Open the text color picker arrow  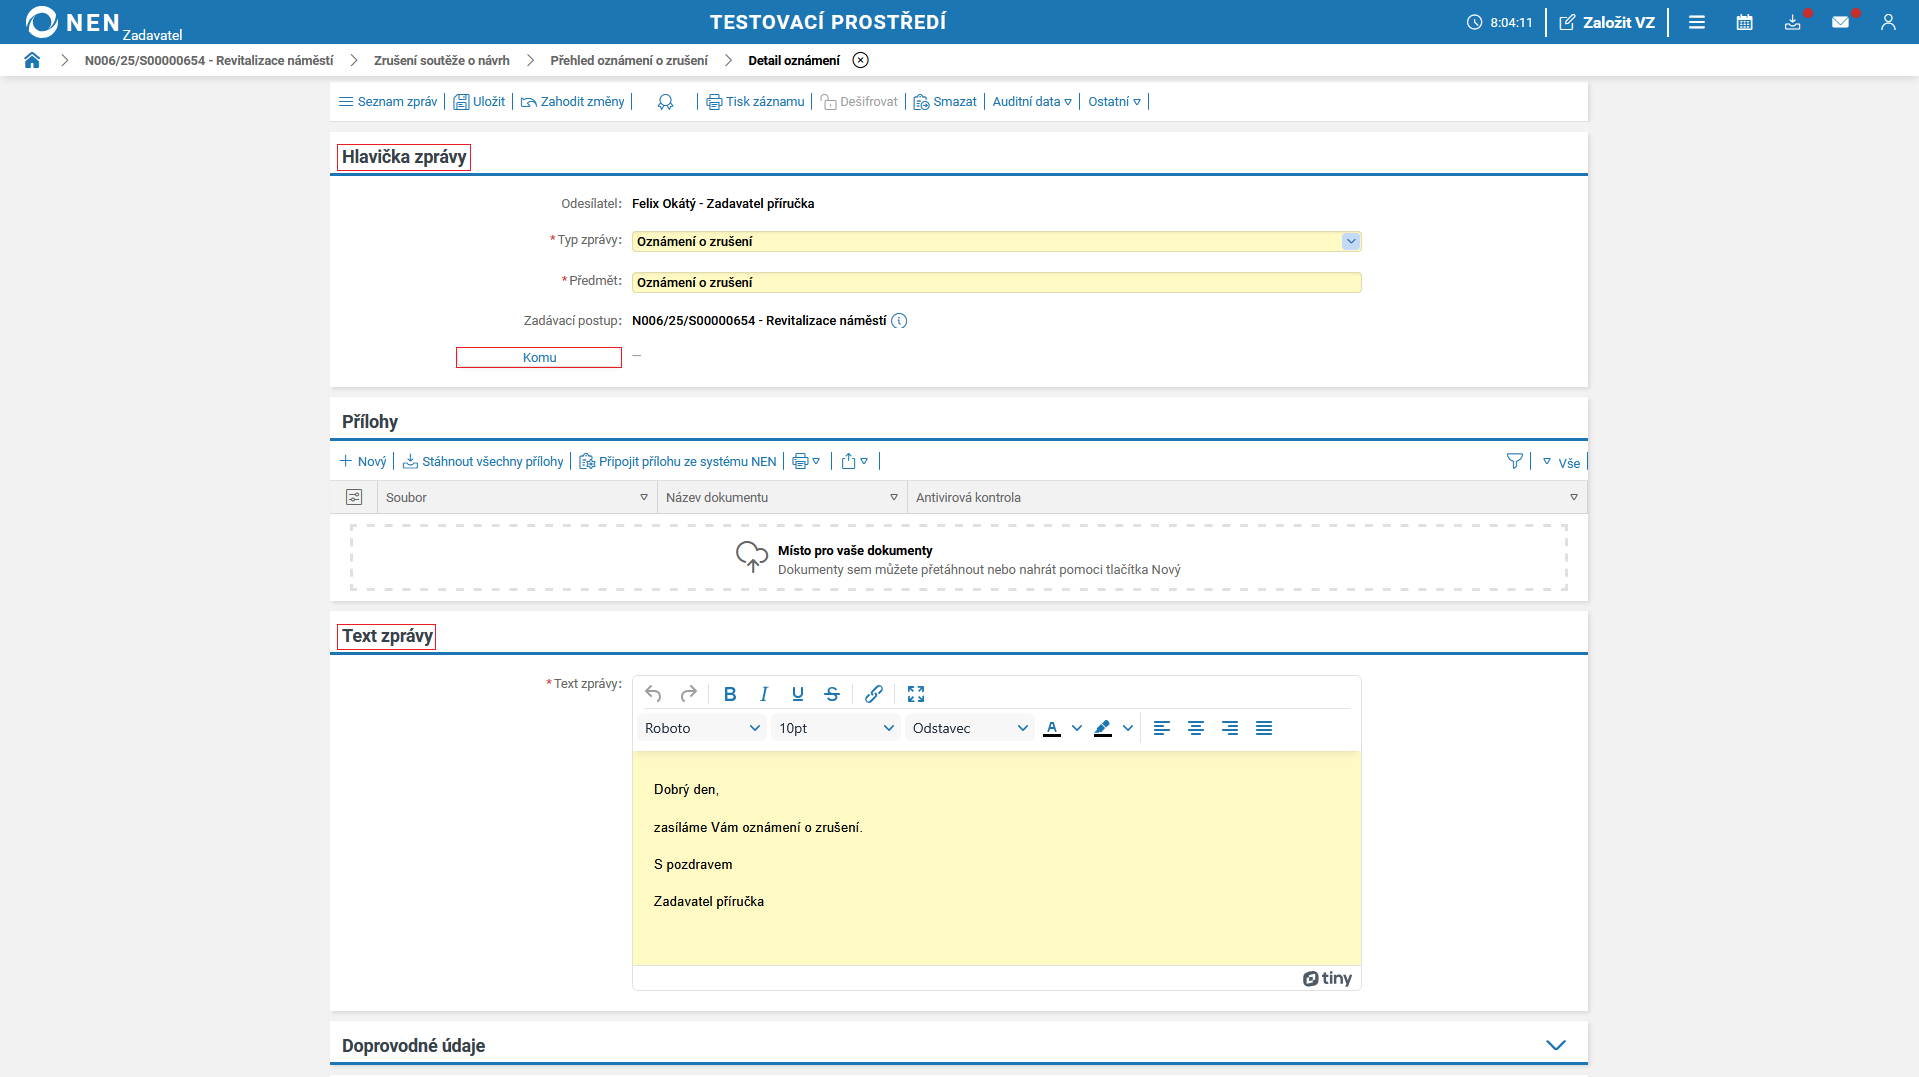[1076, 728]
